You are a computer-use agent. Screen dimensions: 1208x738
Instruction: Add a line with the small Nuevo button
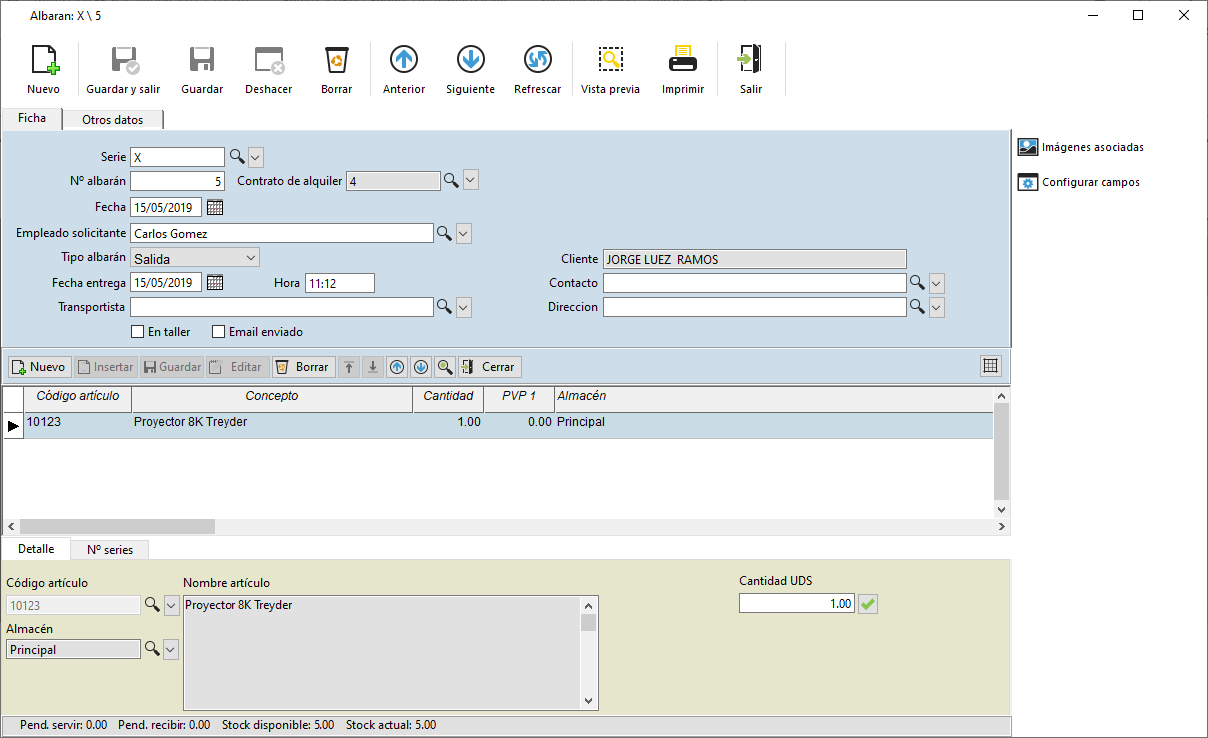pyautogui.click(x=39, y=367)
